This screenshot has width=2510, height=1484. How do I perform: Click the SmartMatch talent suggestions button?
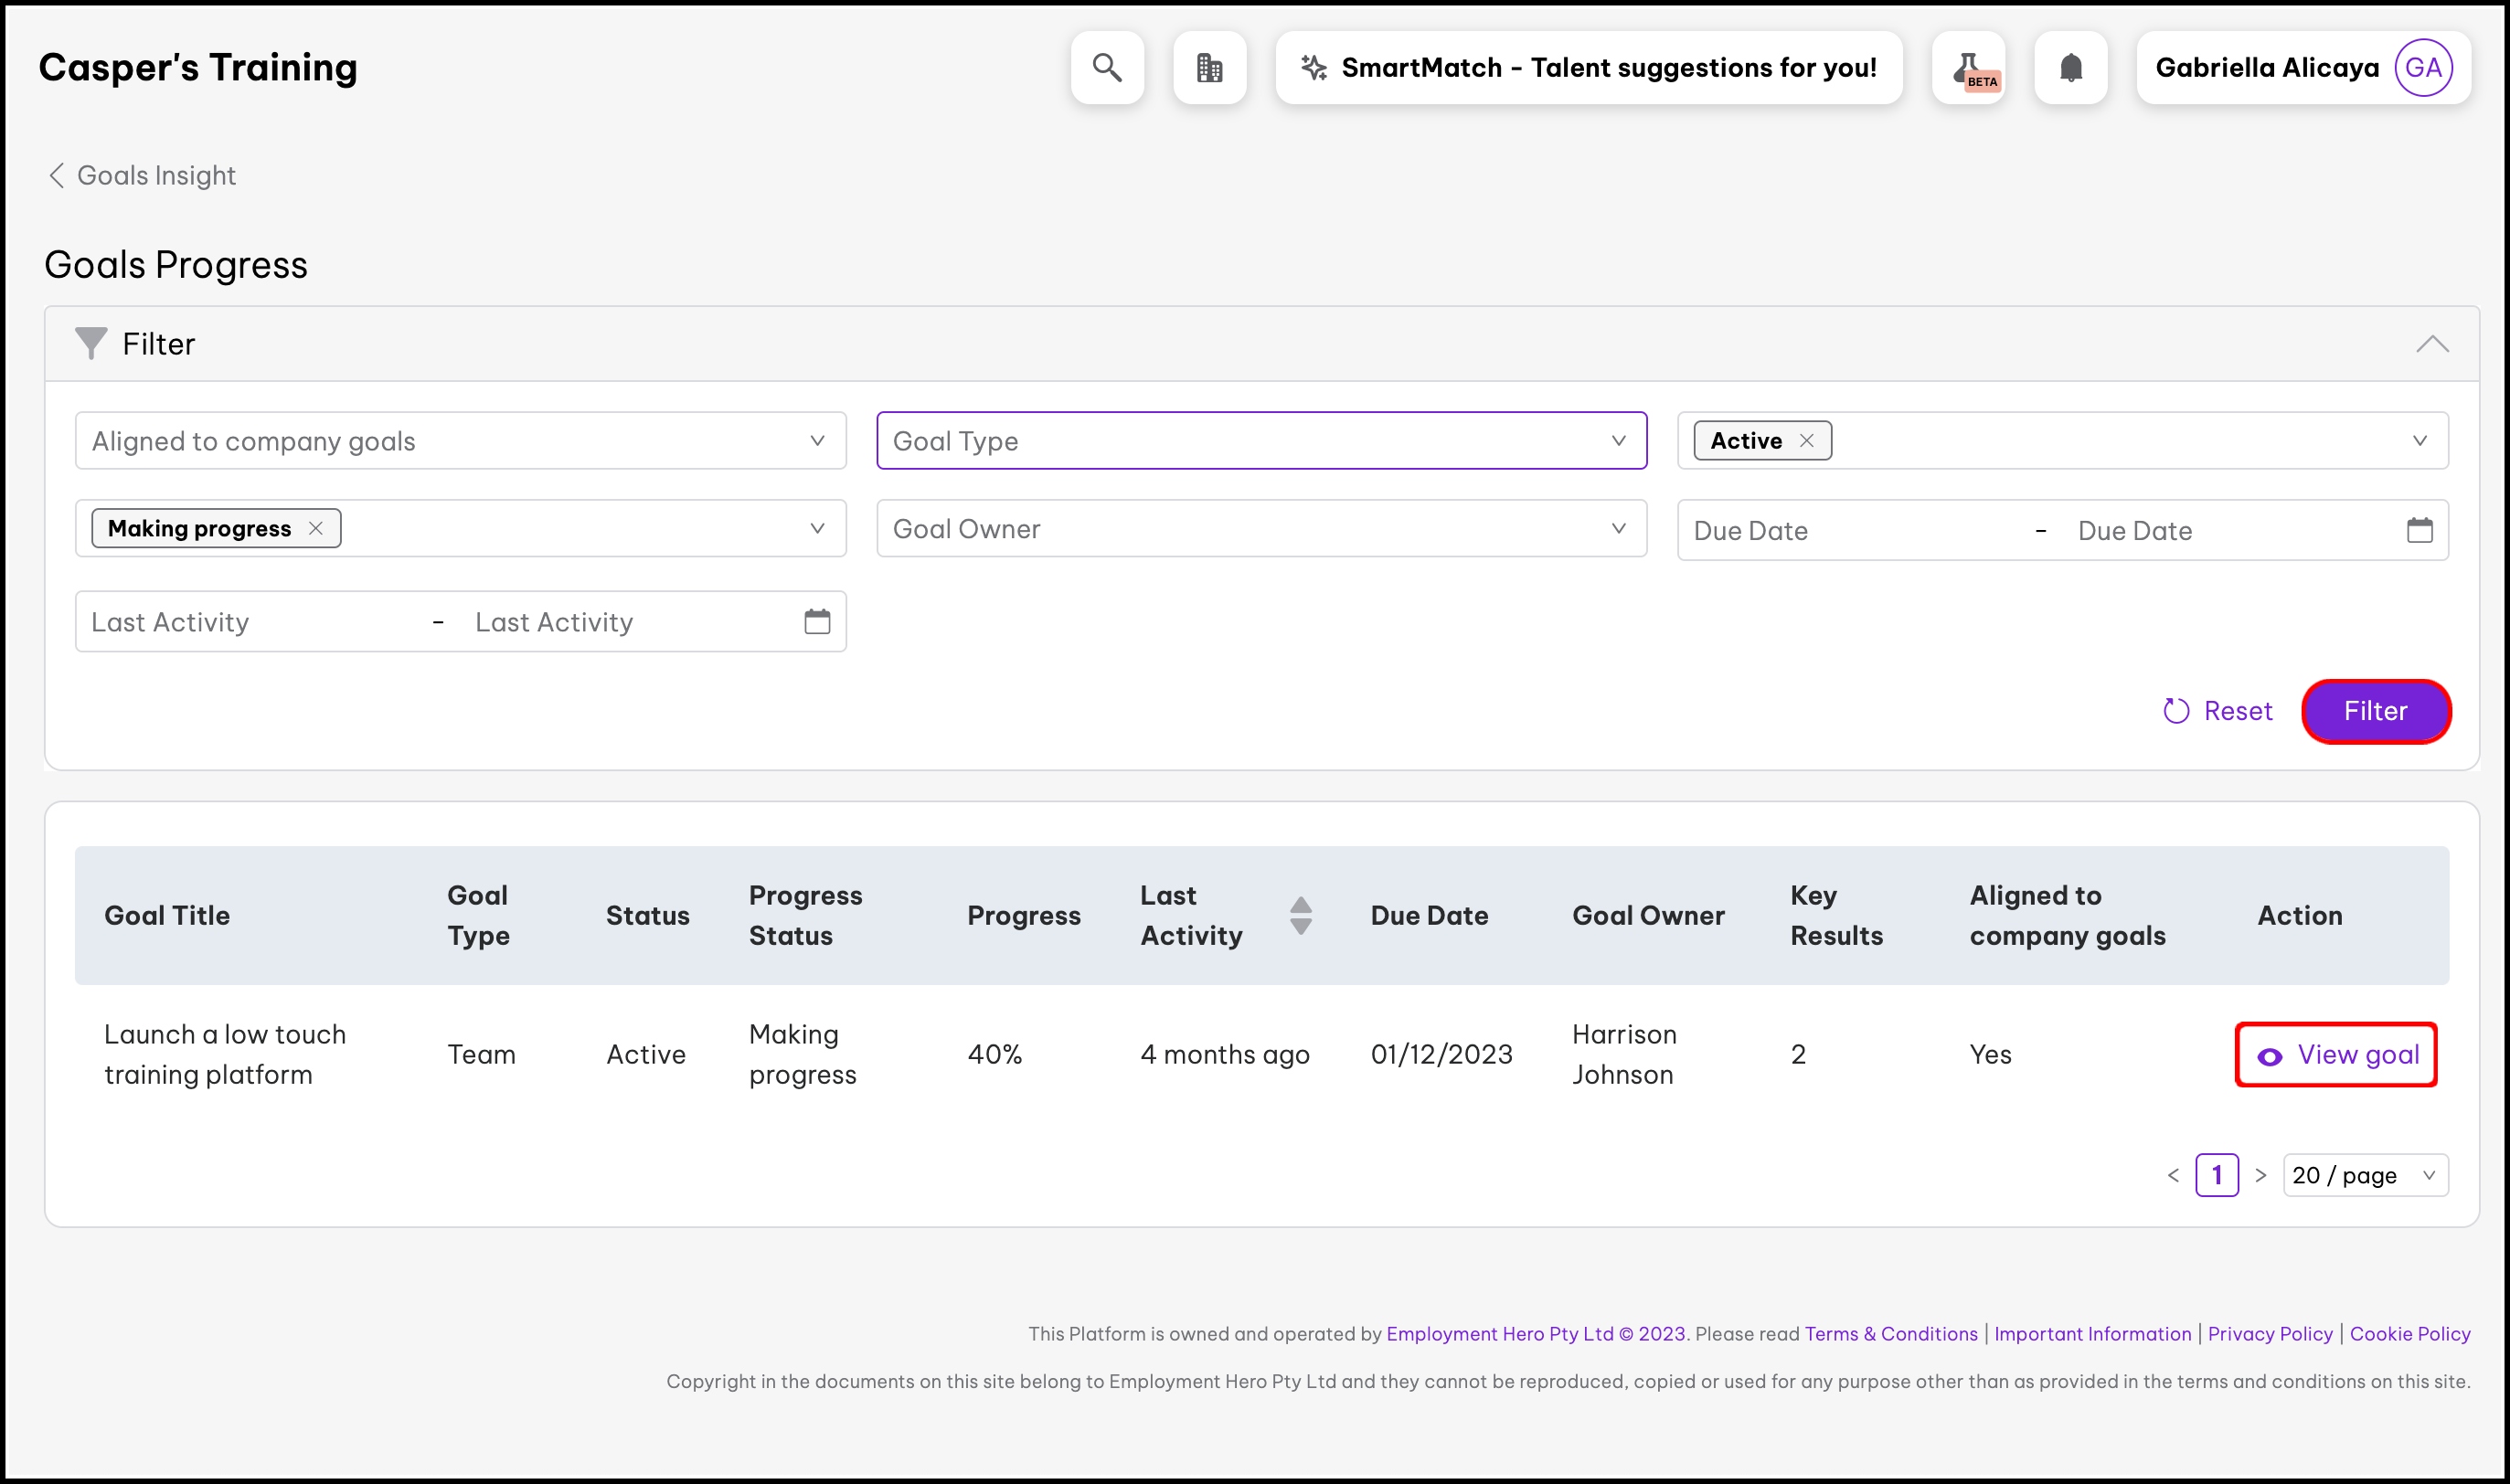coord(1588,67)
